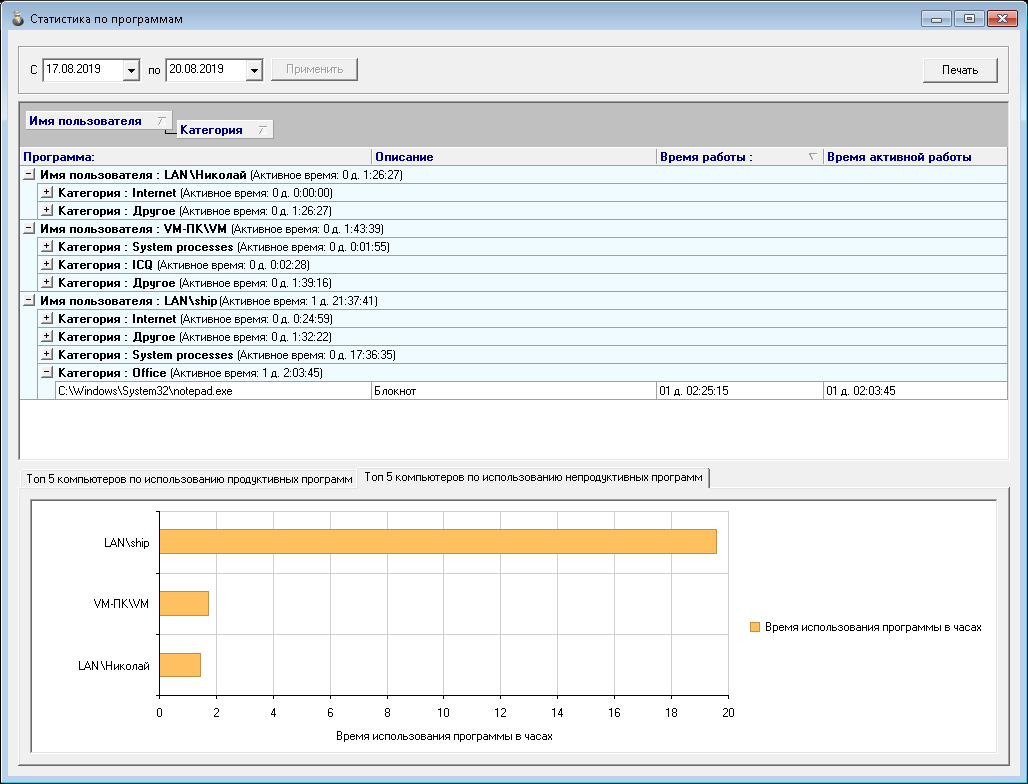Select the unproductive programs top 5 tab

coord(533,478)
